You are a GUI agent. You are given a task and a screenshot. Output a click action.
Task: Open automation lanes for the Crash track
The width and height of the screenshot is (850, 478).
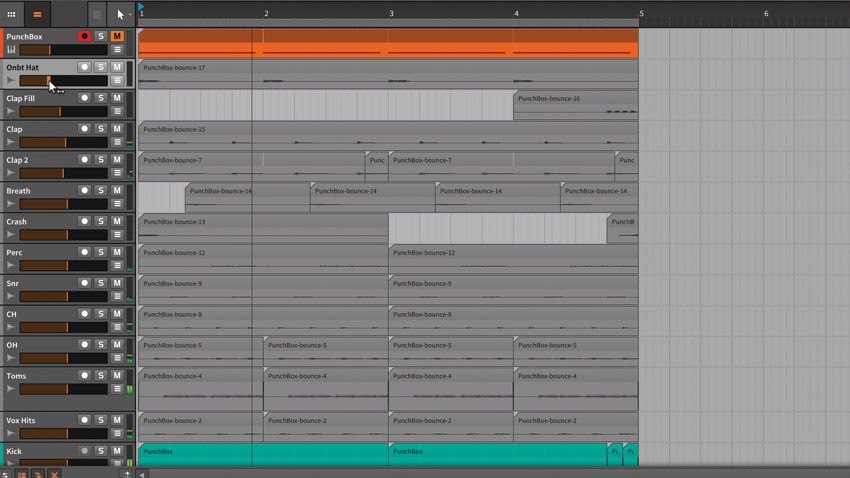click(x=117, y=235)
